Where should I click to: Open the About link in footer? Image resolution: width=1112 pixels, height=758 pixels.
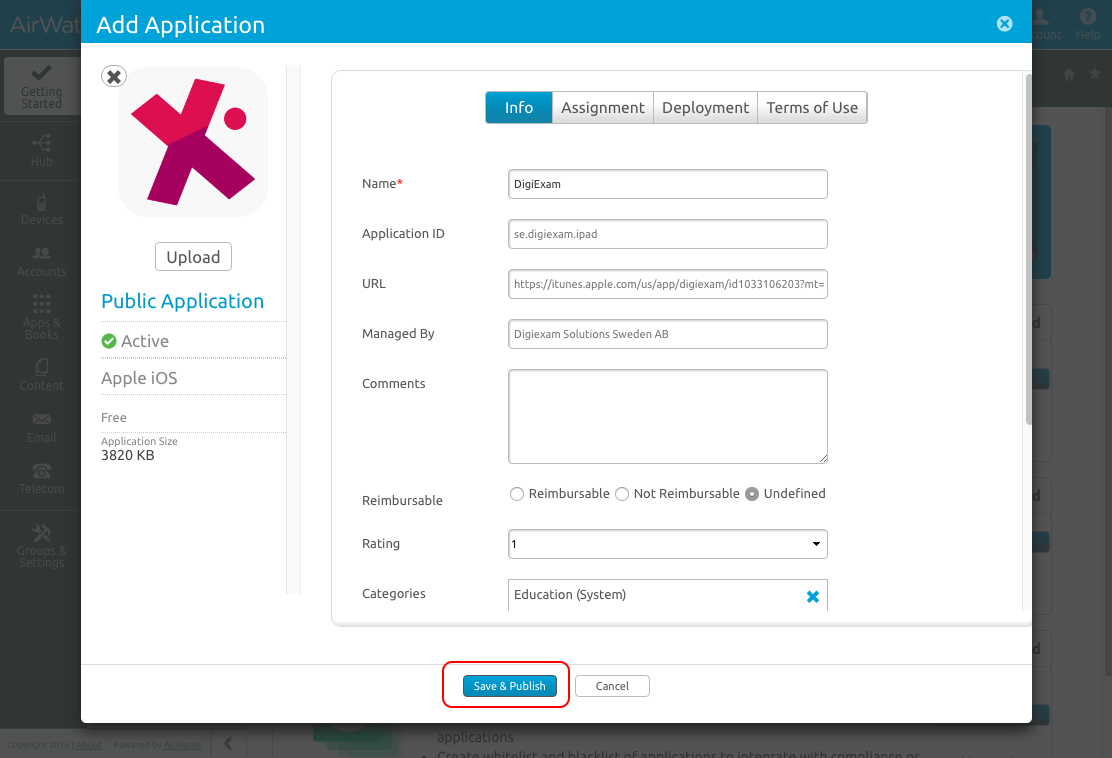(x=89, y=745)
